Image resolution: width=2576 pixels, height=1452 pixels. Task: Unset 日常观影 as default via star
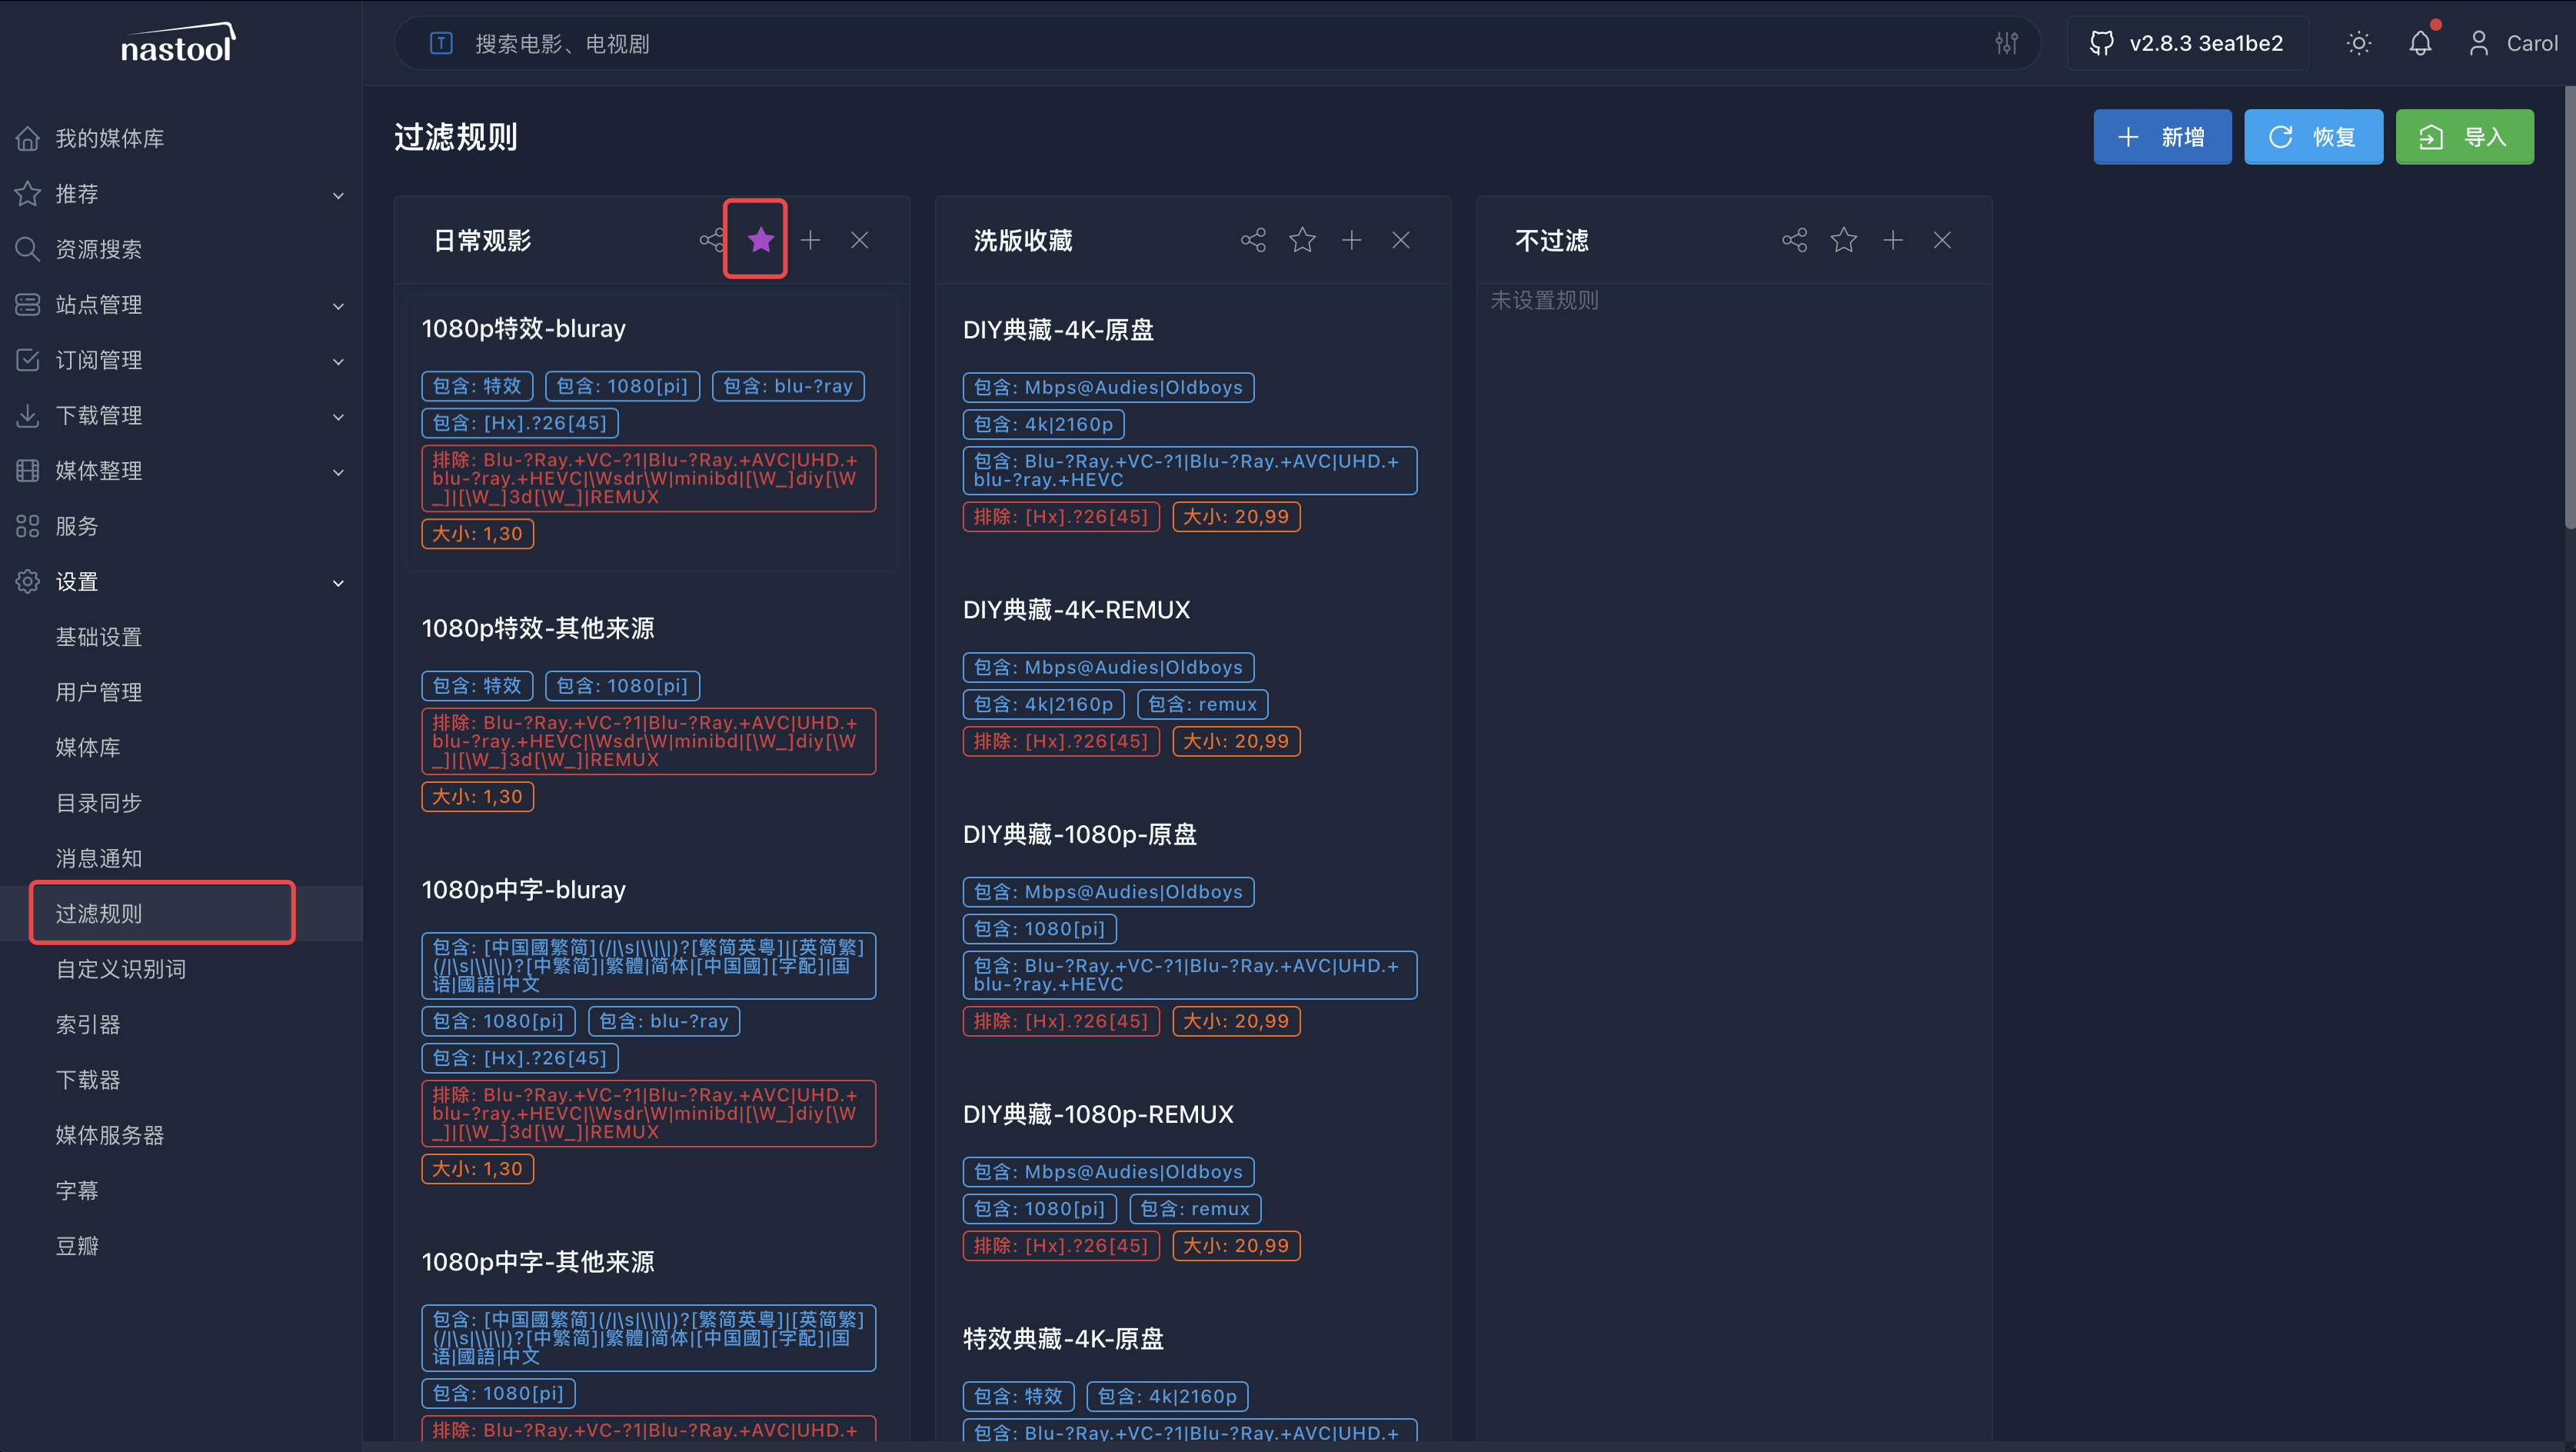click(x=760, y=240)
